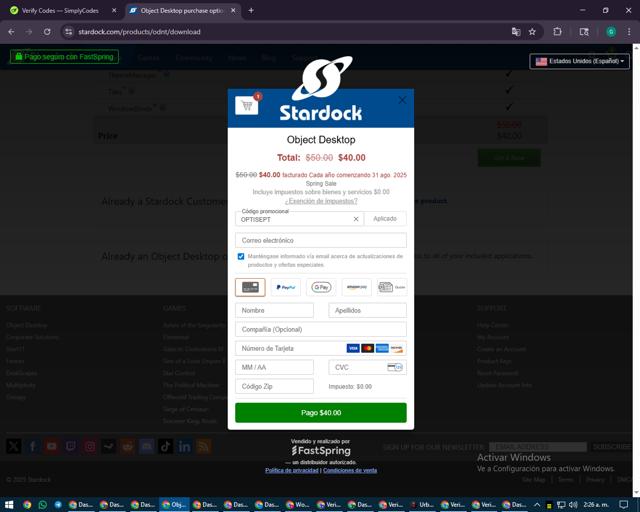This screenshot has width=640, height=512.
Task: Open WhatsApp from the taskbar
Action: click(42, 505)
